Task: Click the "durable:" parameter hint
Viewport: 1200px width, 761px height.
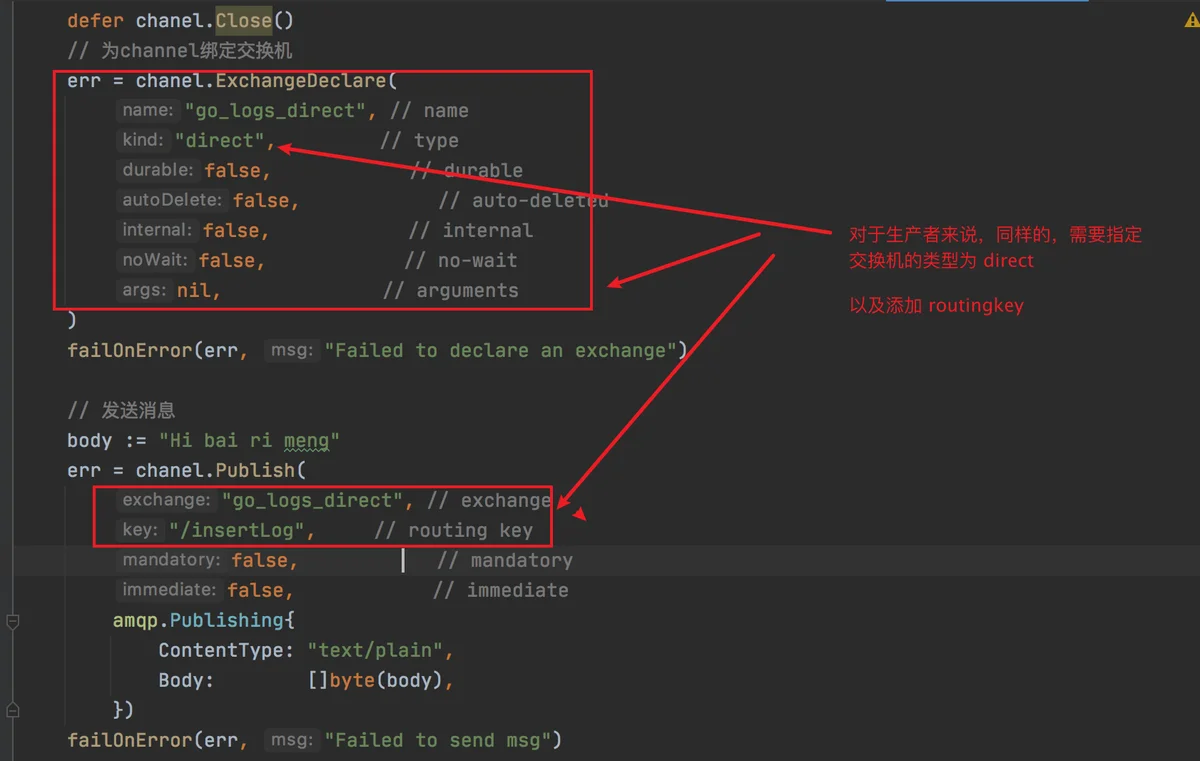Action: [157, 171]
